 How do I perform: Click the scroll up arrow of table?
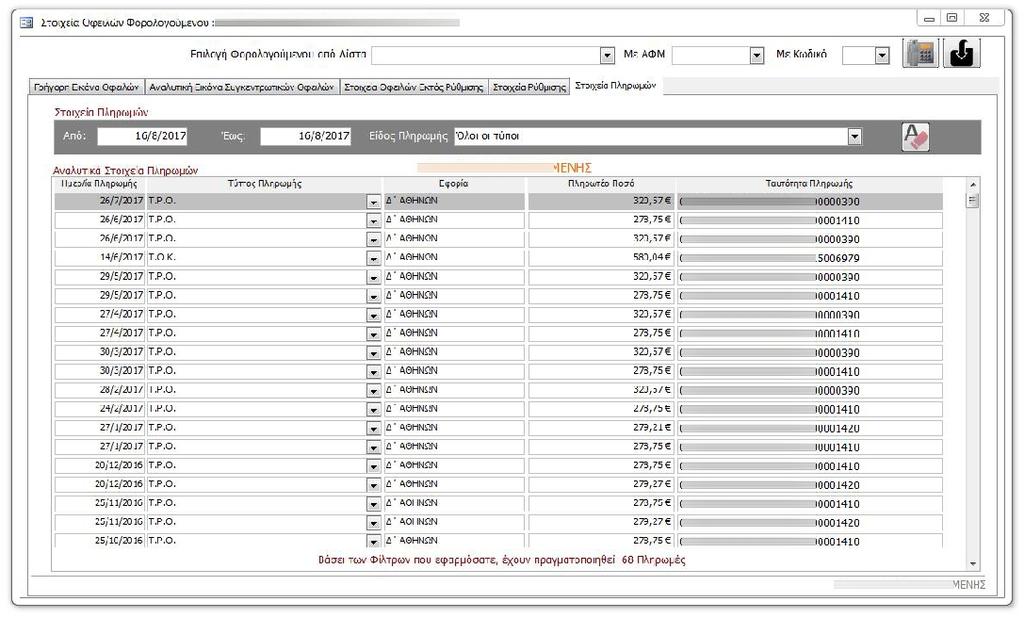tap(972, 185)
